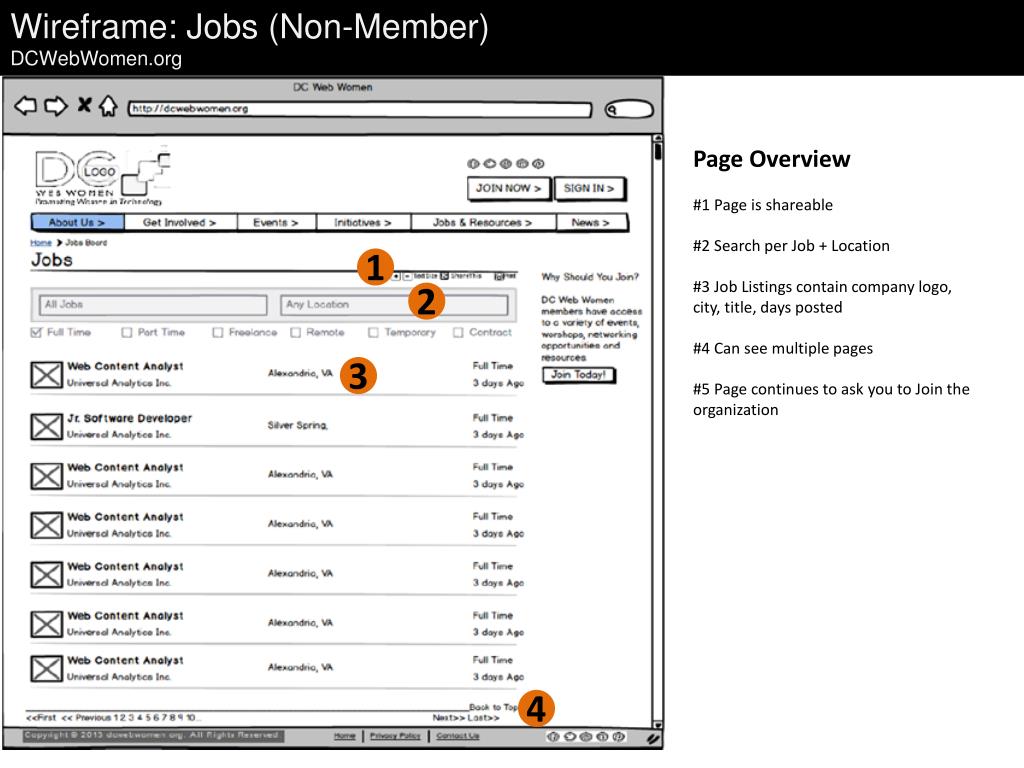Click the second social icon in footer

coord(569,737)
